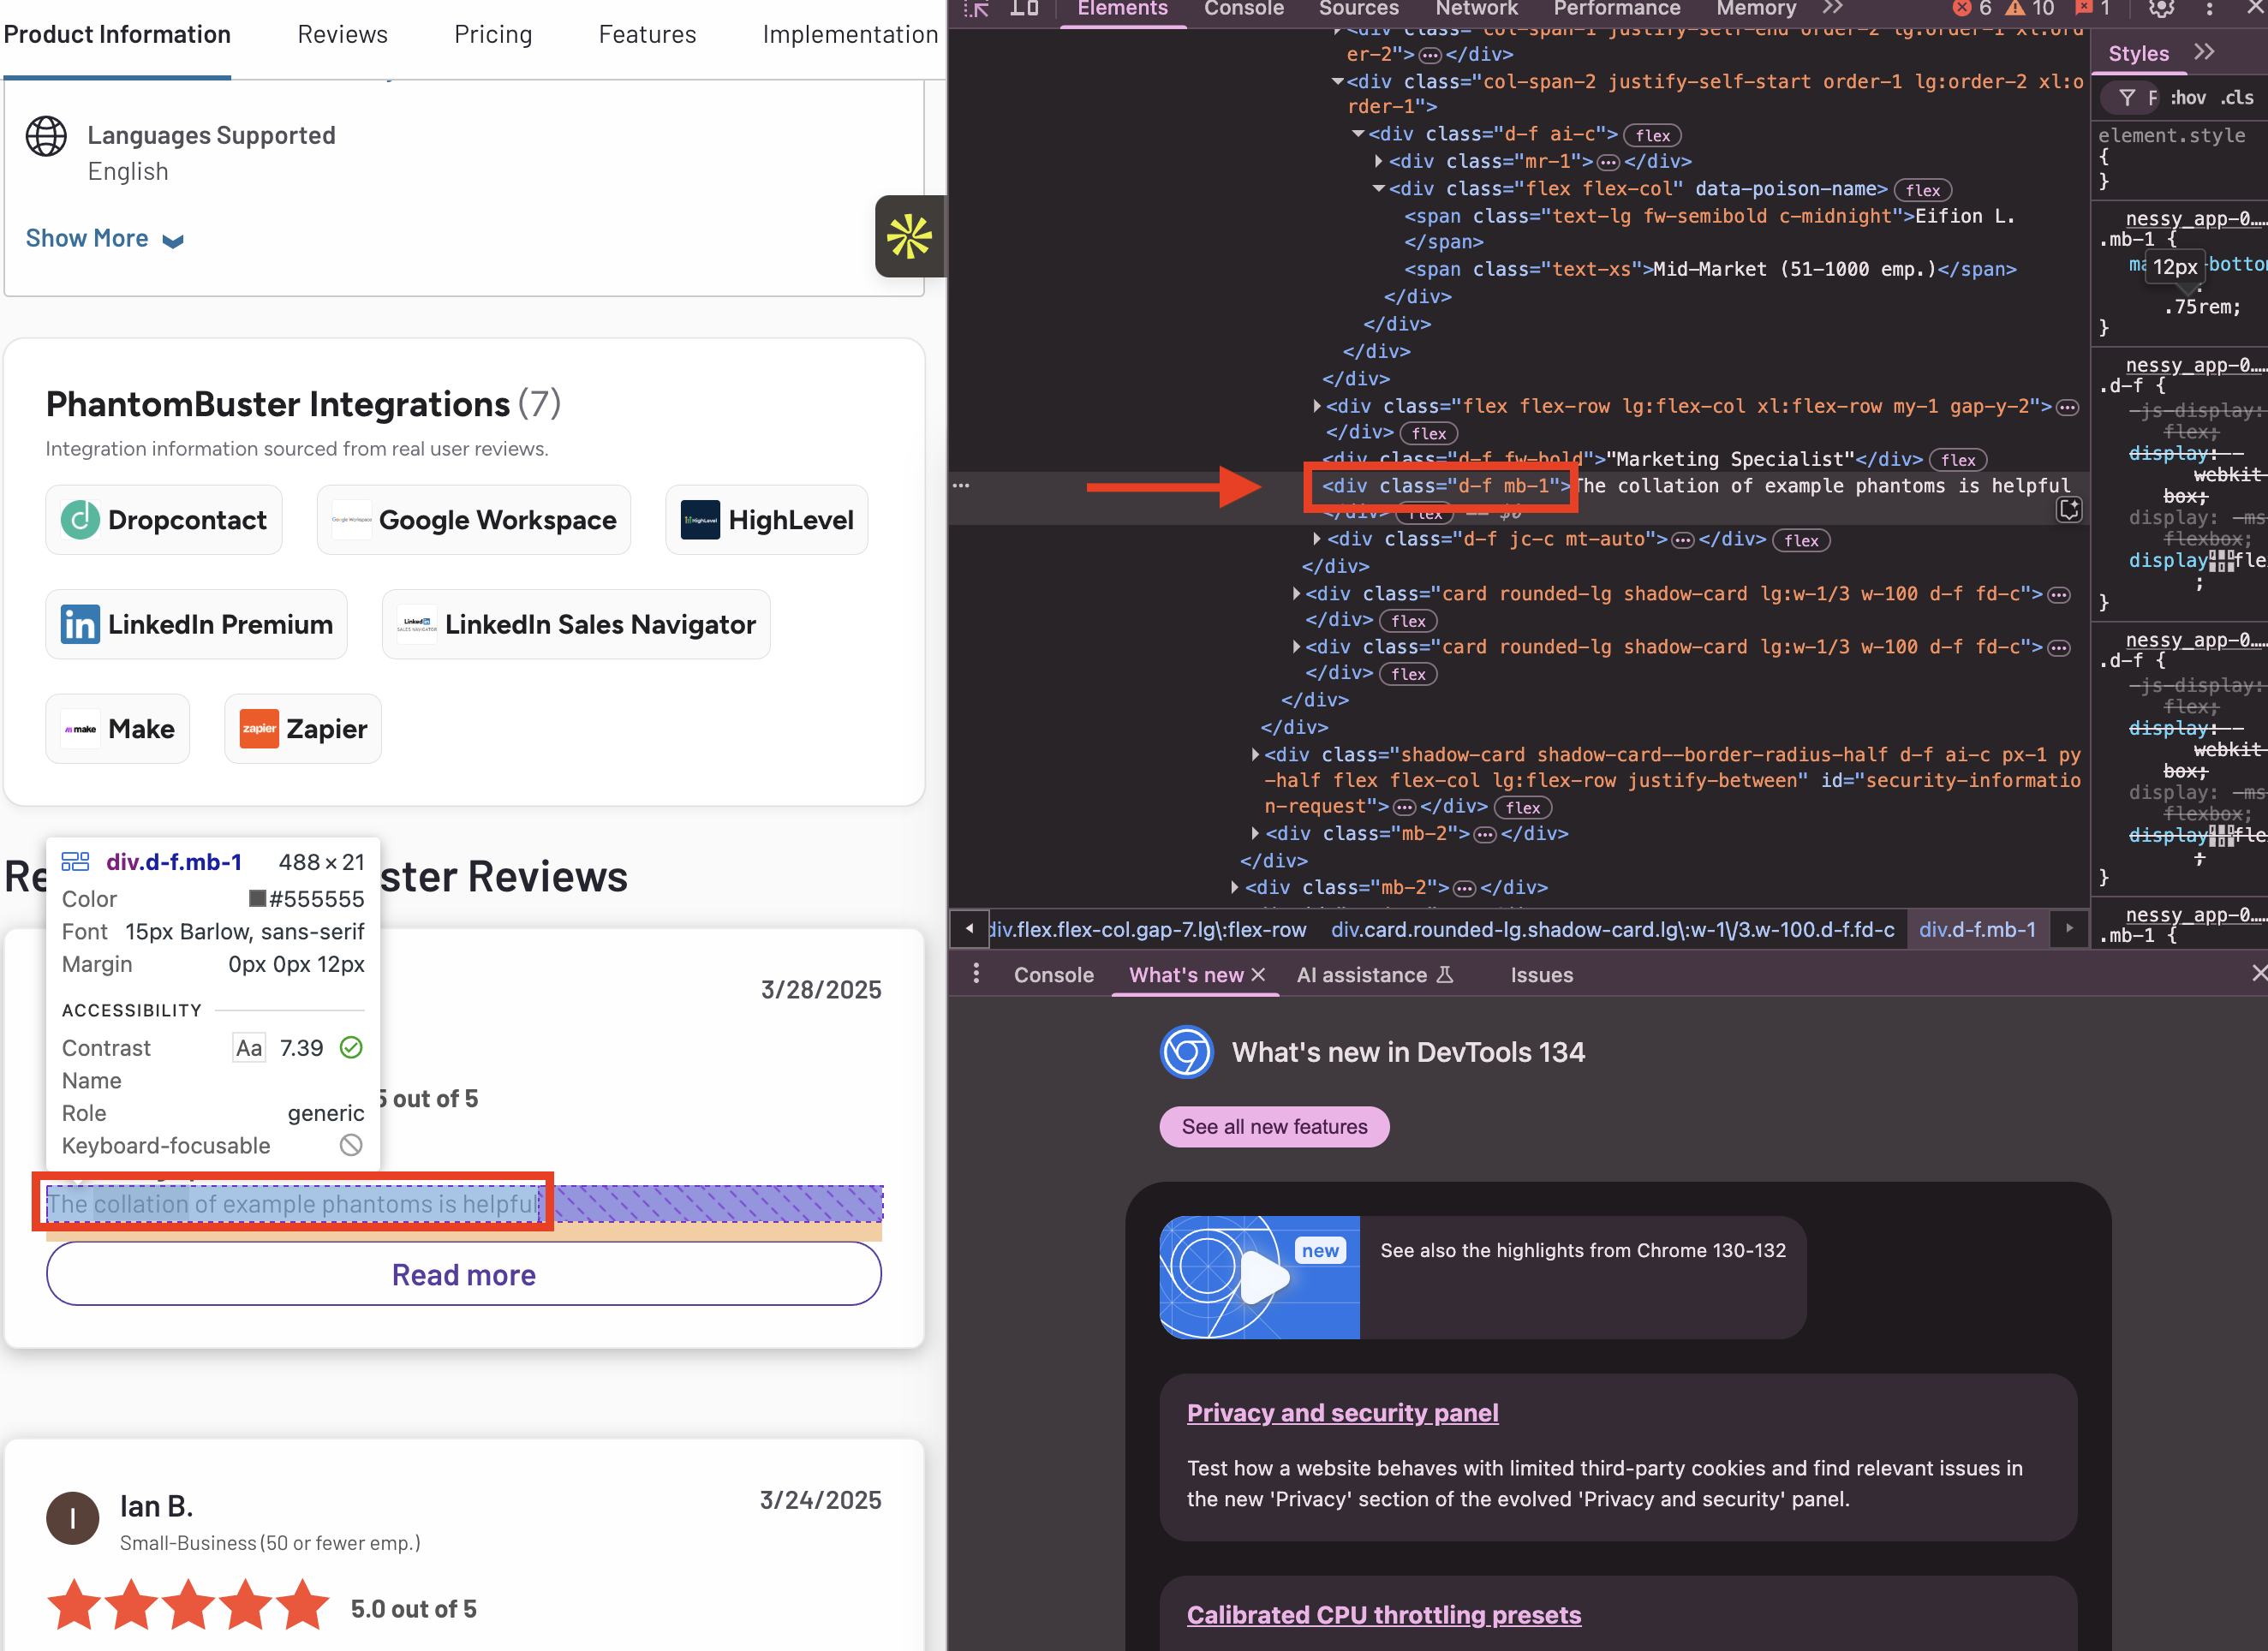The image size is (2268, 1651).
Task: Toggle flex badge on flex-col data-poison-name div
Action: (1923, 190)
